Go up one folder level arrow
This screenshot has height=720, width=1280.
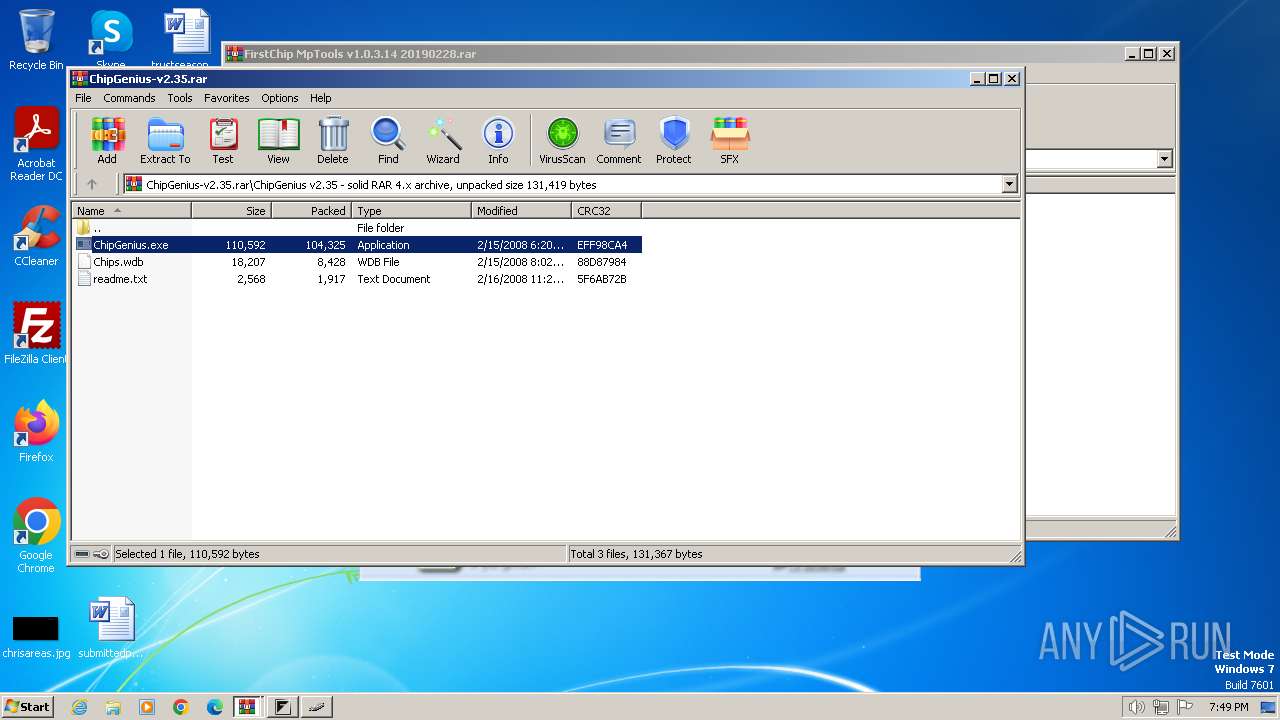[x=92, y=184]
